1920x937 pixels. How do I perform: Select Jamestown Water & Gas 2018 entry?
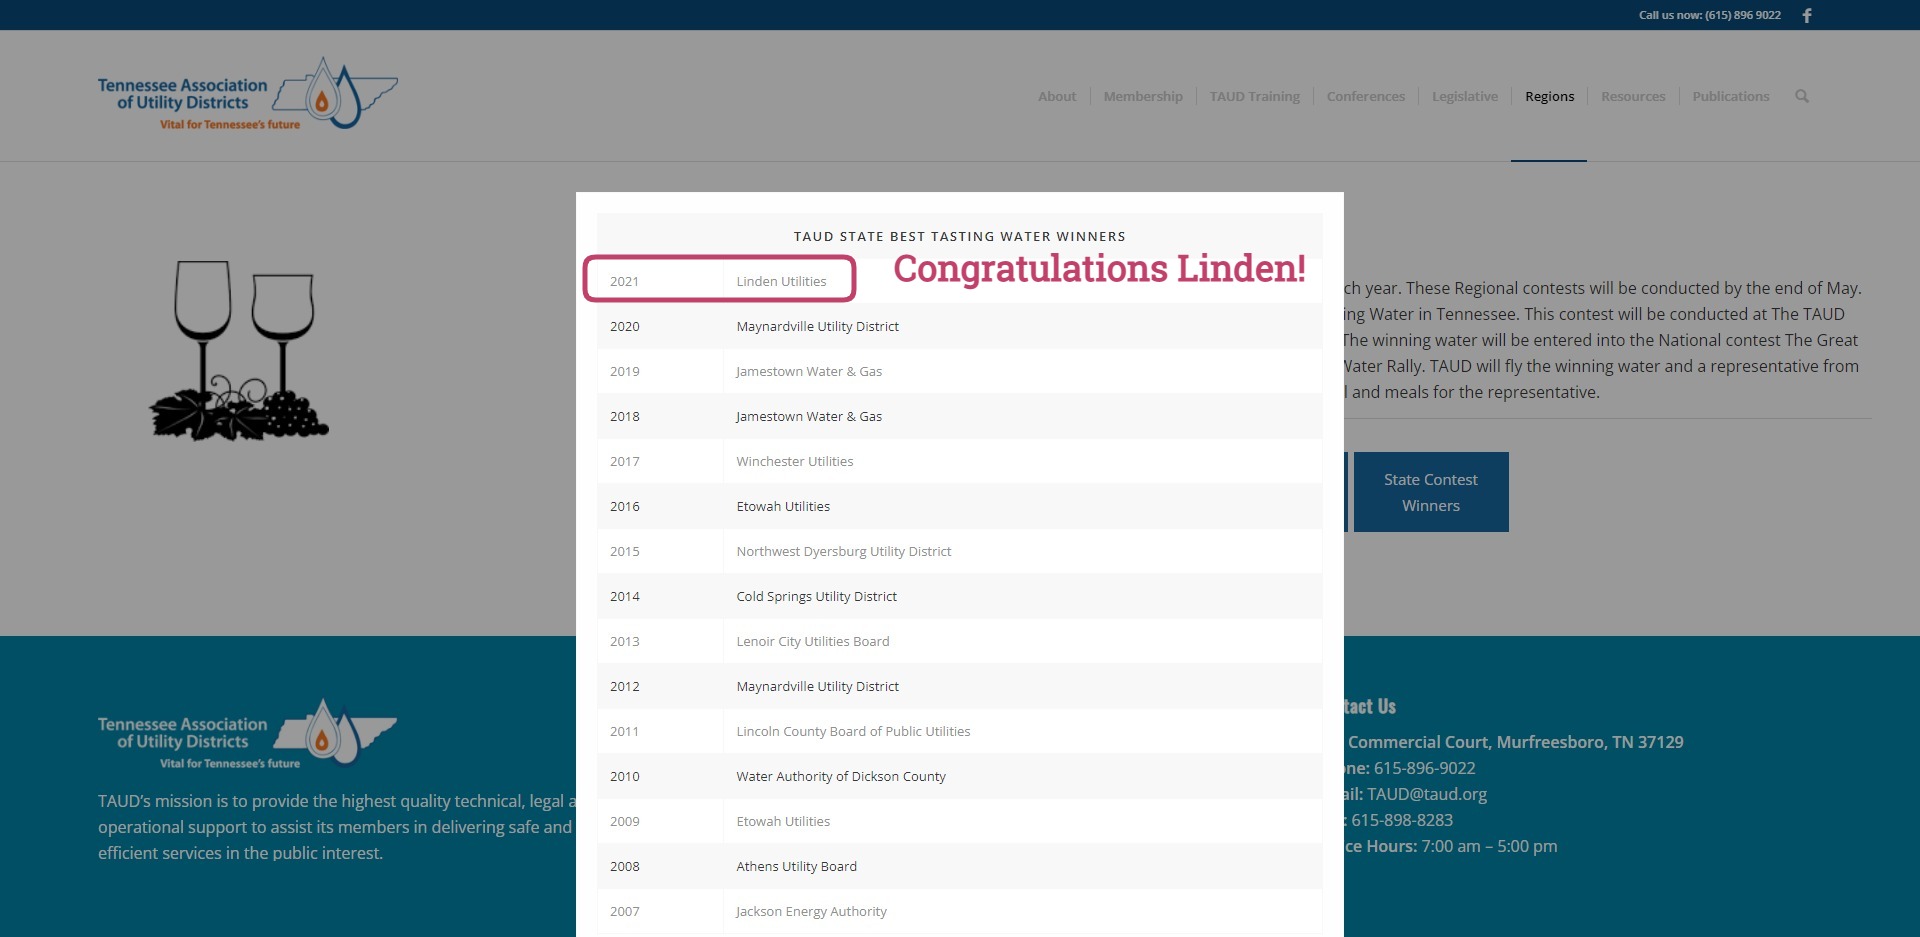click(x=809, y=416)
